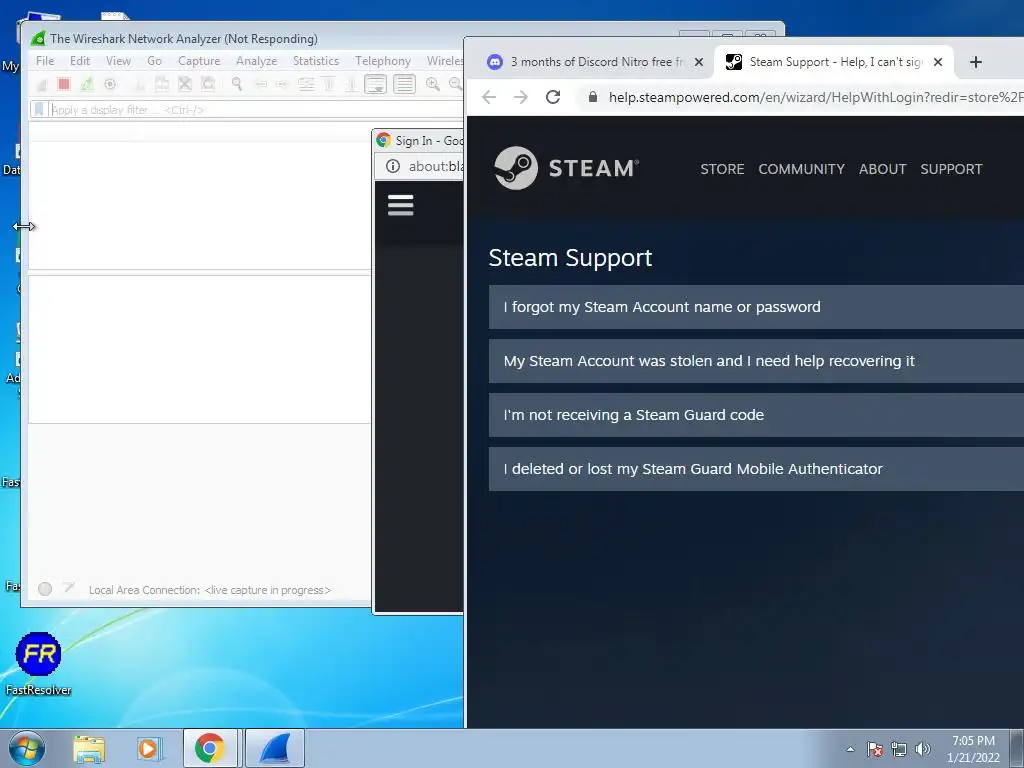
Task: Open Steam ABOUT navigation link
Action: point(882,169)
